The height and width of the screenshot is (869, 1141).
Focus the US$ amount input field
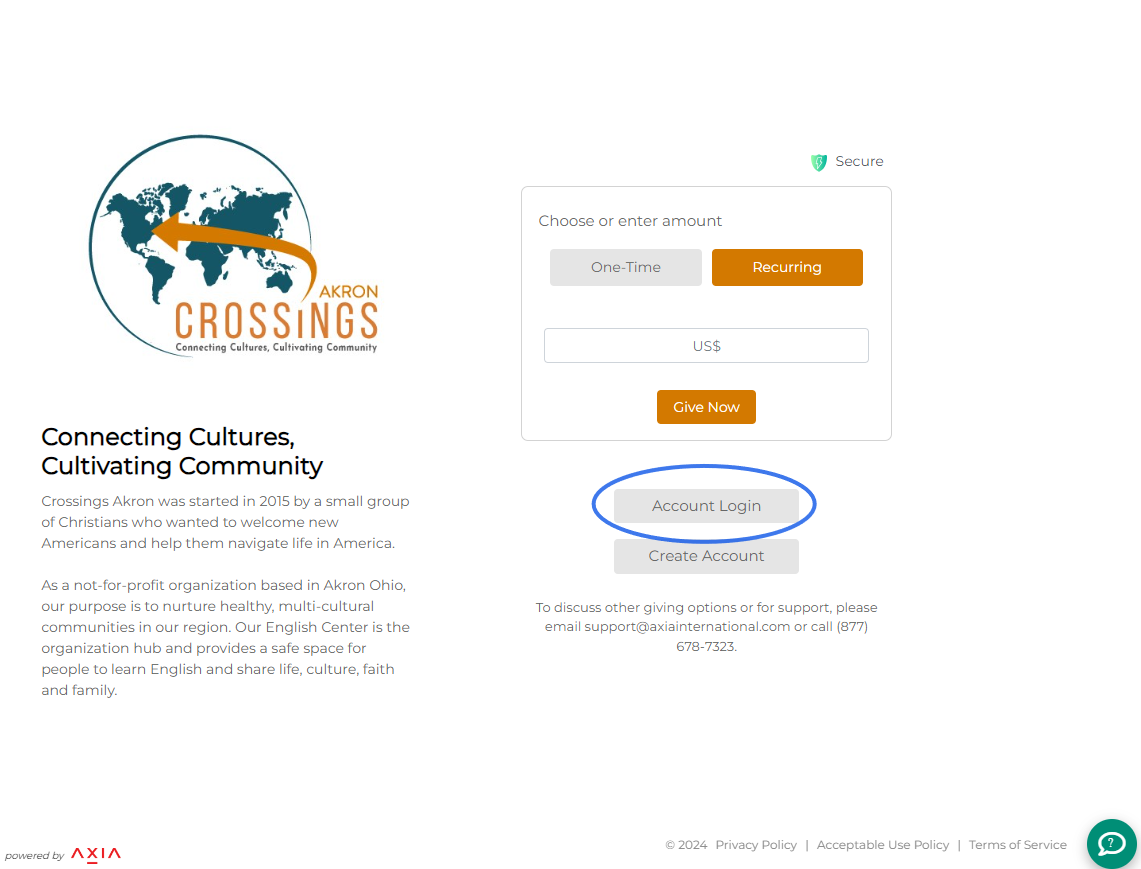[706, 346]
